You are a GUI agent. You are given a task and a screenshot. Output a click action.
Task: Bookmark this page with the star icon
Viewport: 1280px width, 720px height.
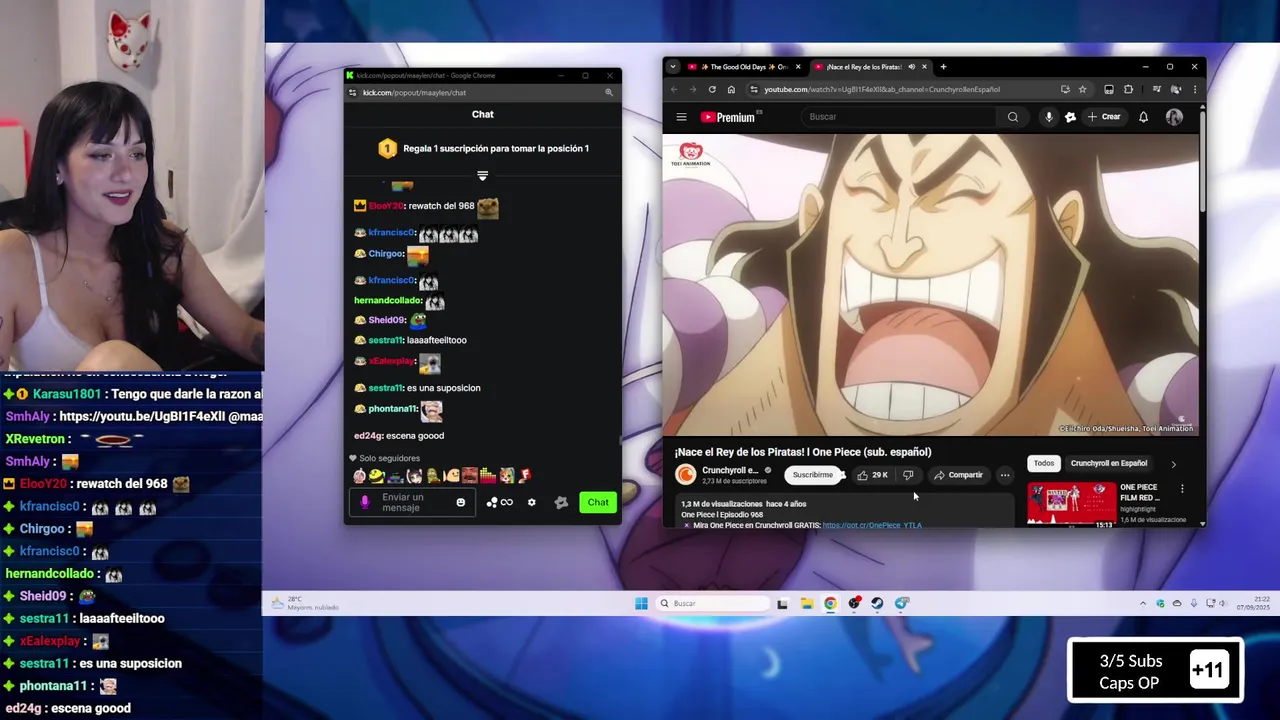pyautogui.click(x=1082, y=89)
